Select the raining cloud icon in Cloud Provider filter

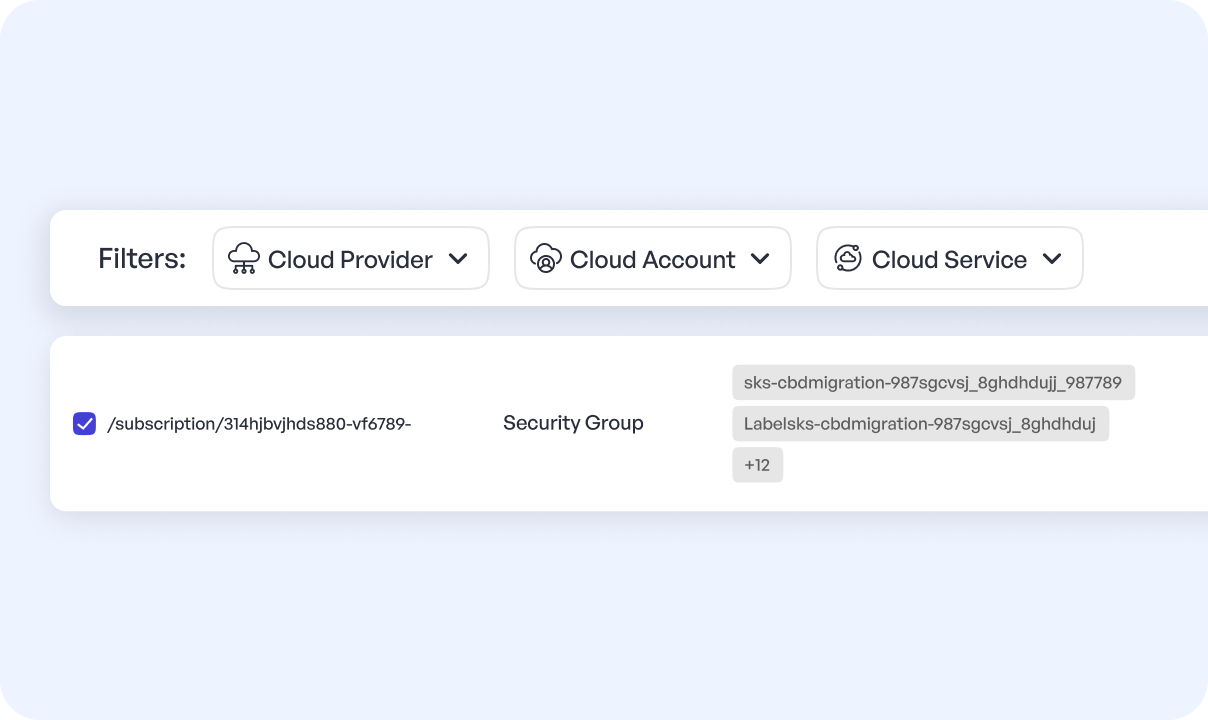point(243,258)
